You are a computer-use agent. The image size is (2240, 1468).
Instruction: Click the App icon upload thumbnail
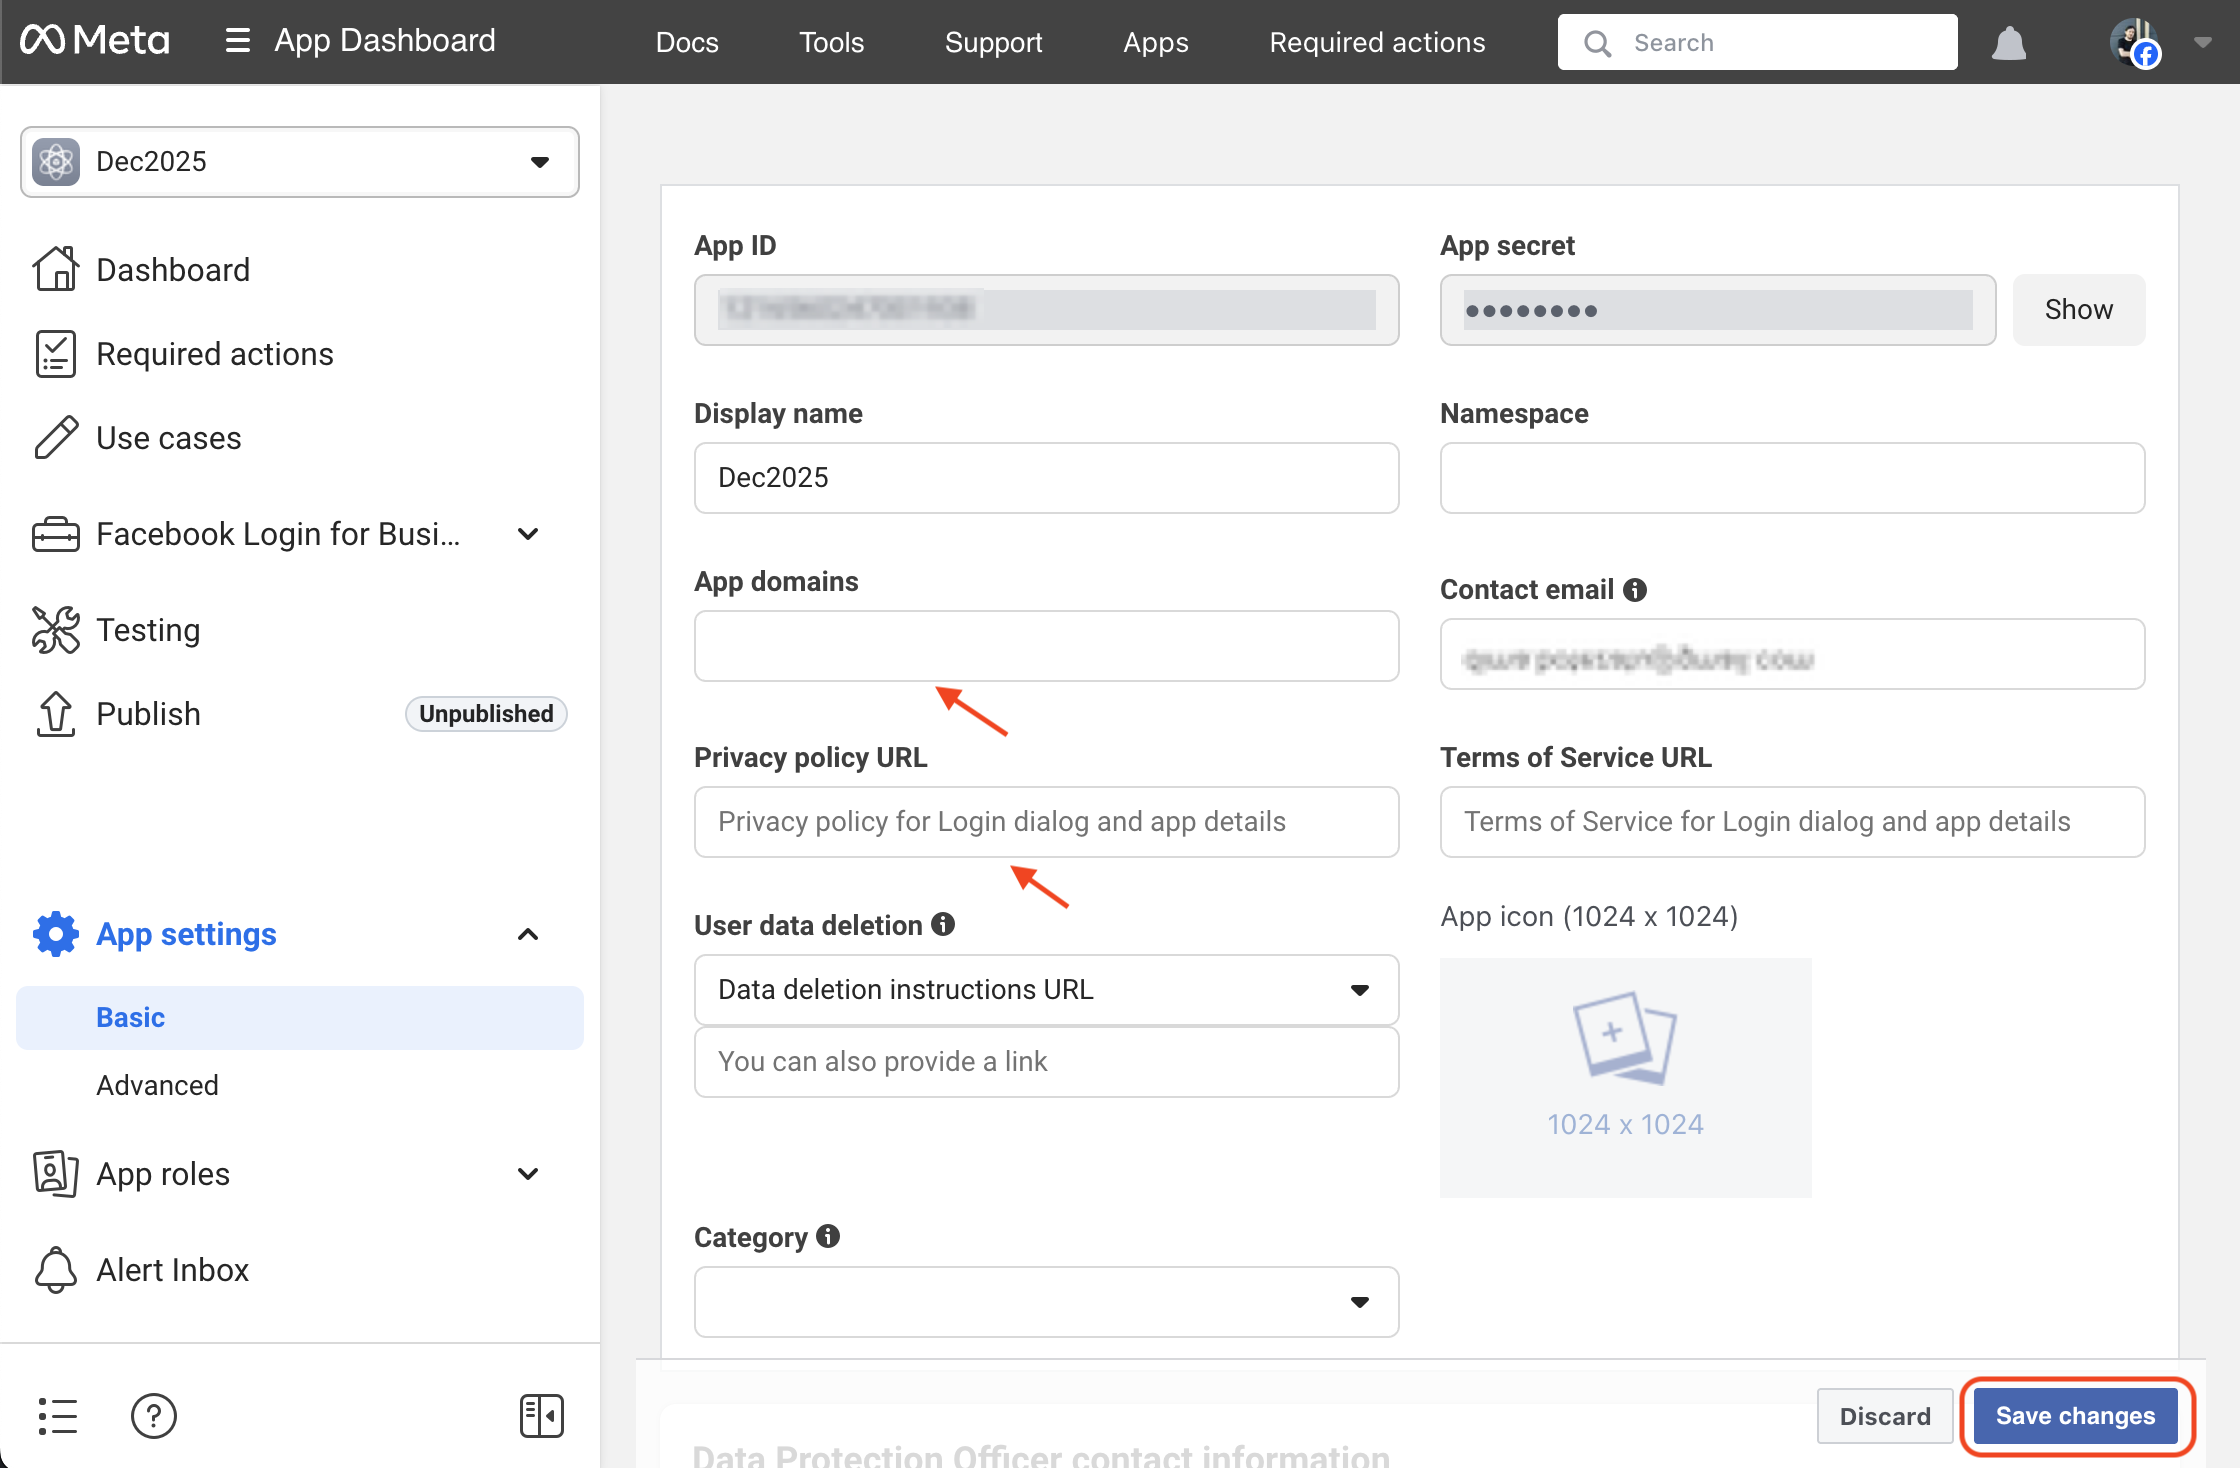point(1625,1077)
